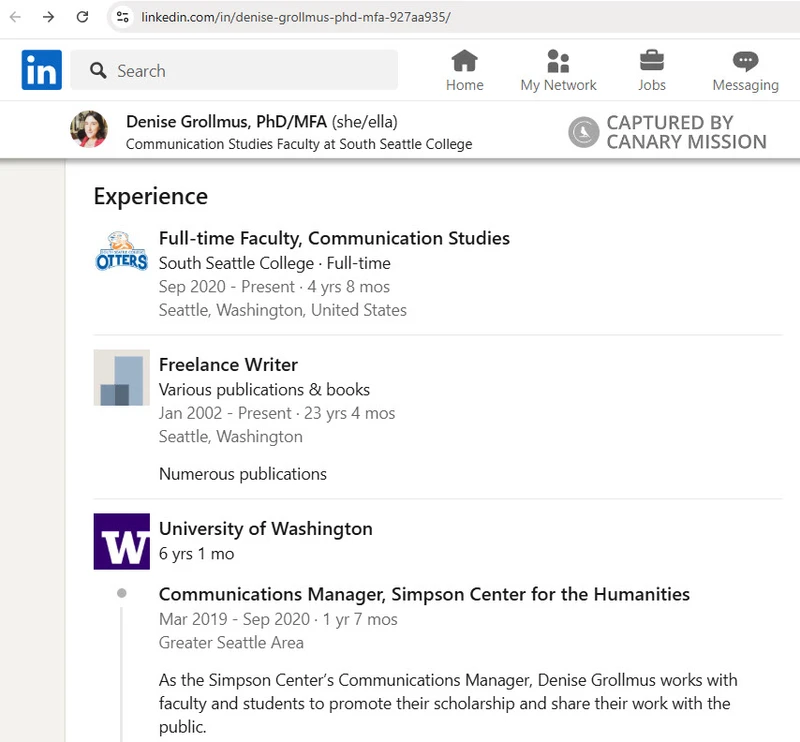Viewport: 800px width, 742px height.
Task: Click the browser back arrow
Action: coord(15,17)
